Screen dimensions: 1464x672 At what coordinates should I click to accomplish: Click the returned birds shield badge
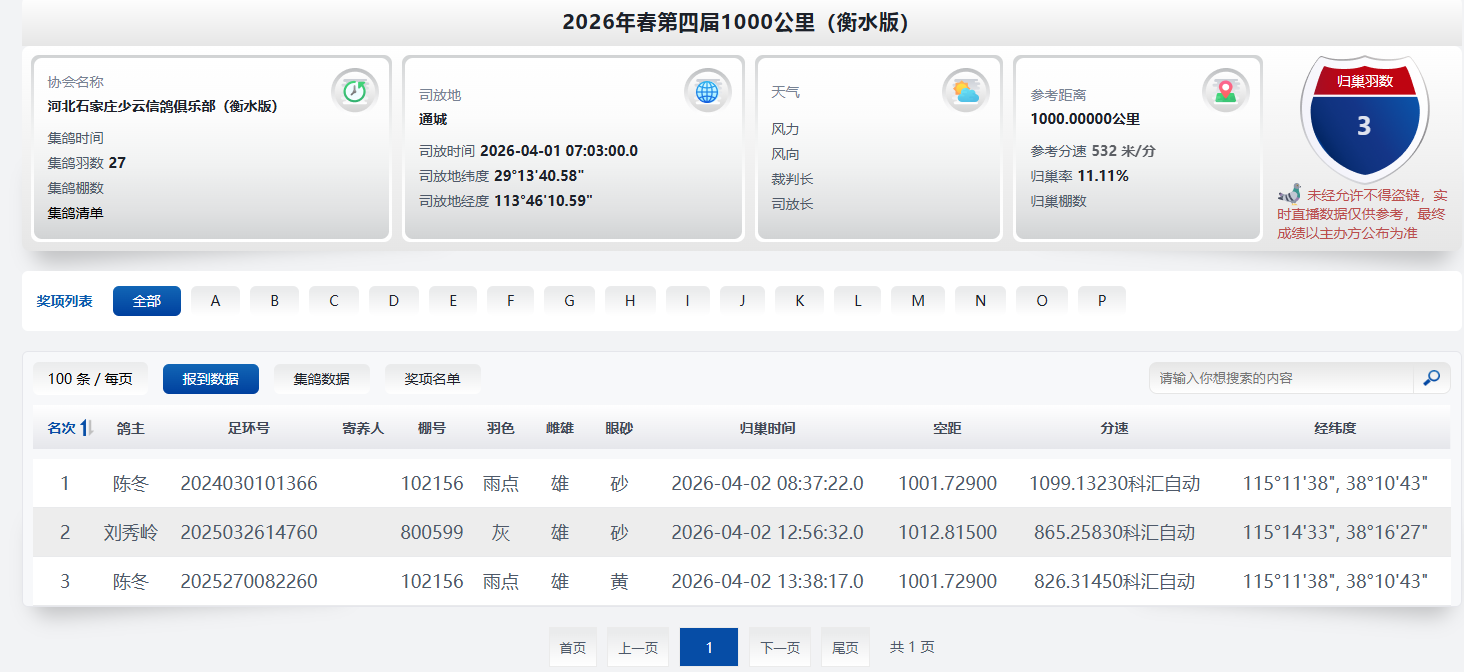coord(1364,118)
